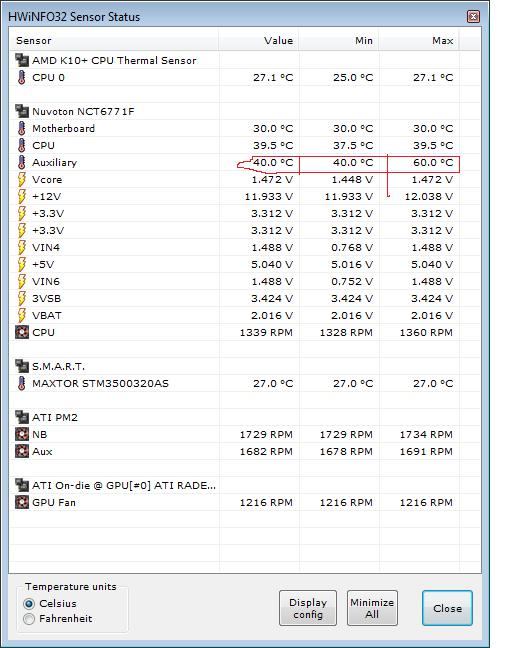
Task: Click the Max column header
Action: 419,40
